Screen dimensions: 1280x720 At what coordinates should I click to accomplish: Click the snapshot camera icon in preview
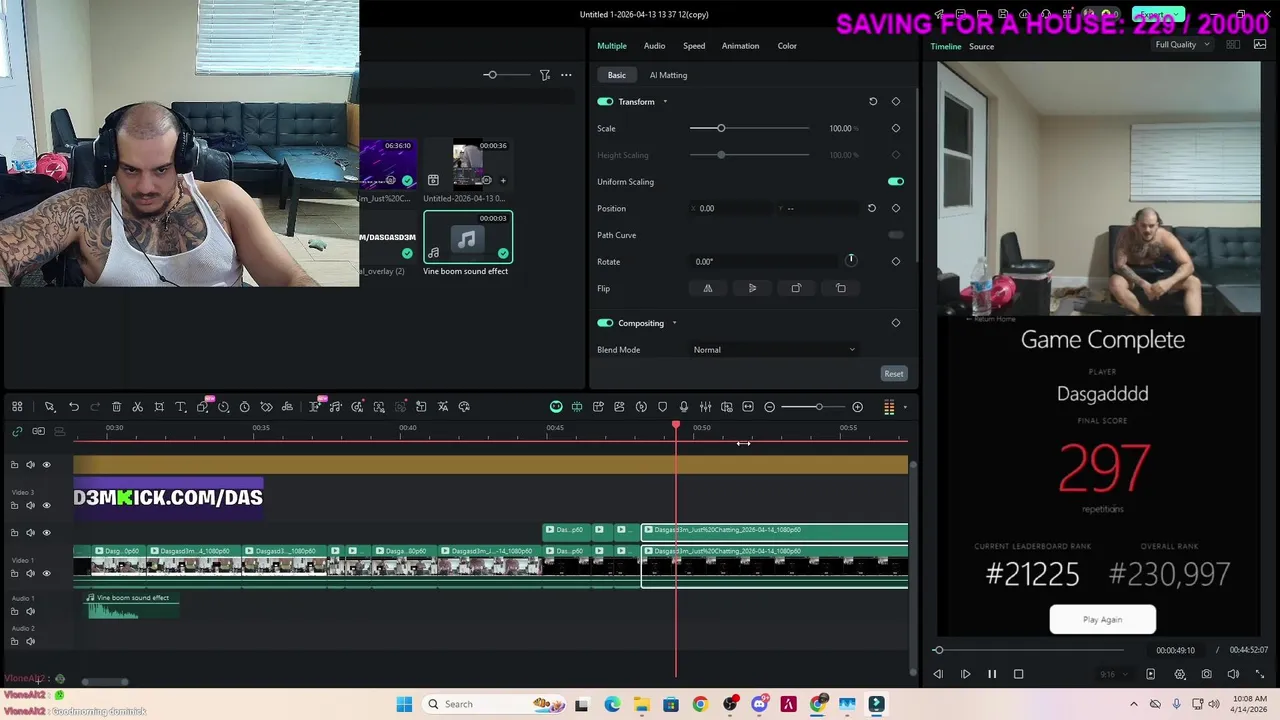1206,674
